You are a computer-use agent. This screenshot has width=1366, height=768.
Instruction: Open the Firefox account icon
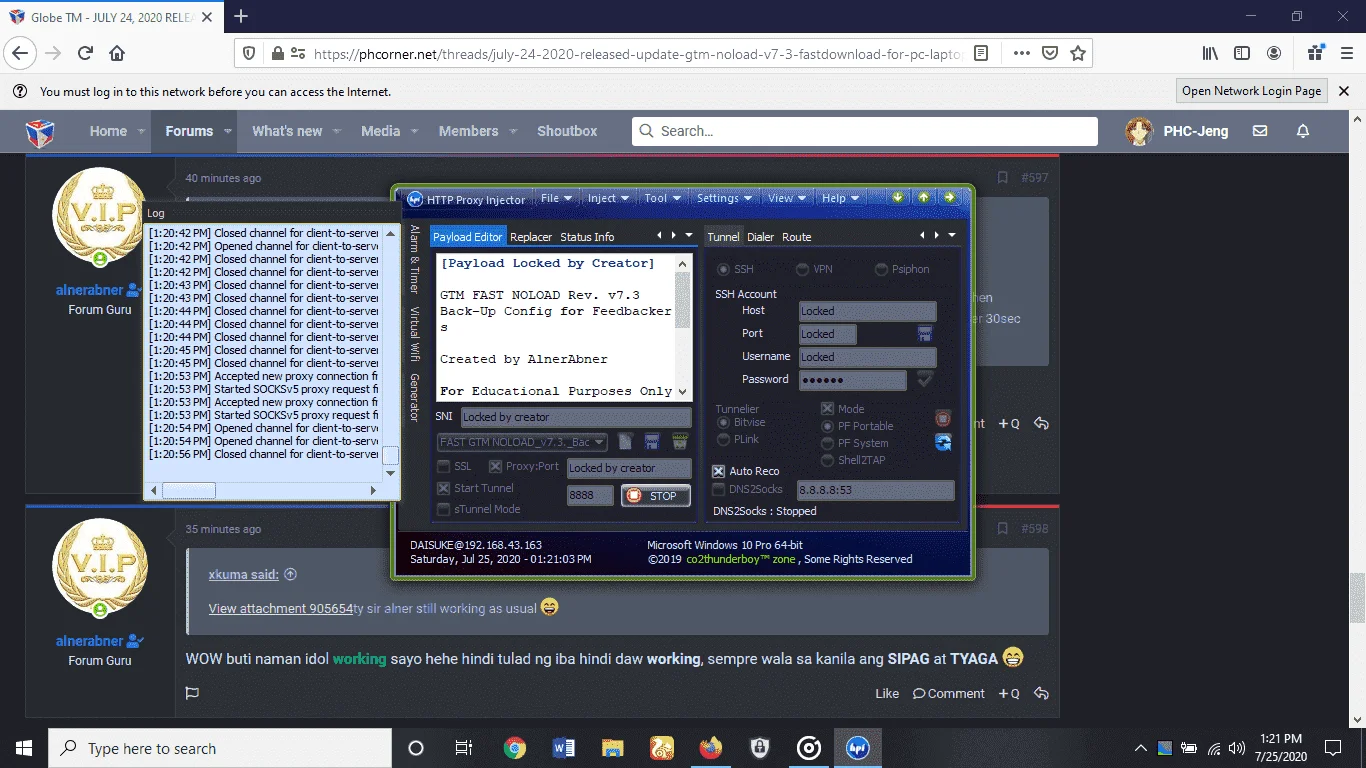tap(1274, 53)
